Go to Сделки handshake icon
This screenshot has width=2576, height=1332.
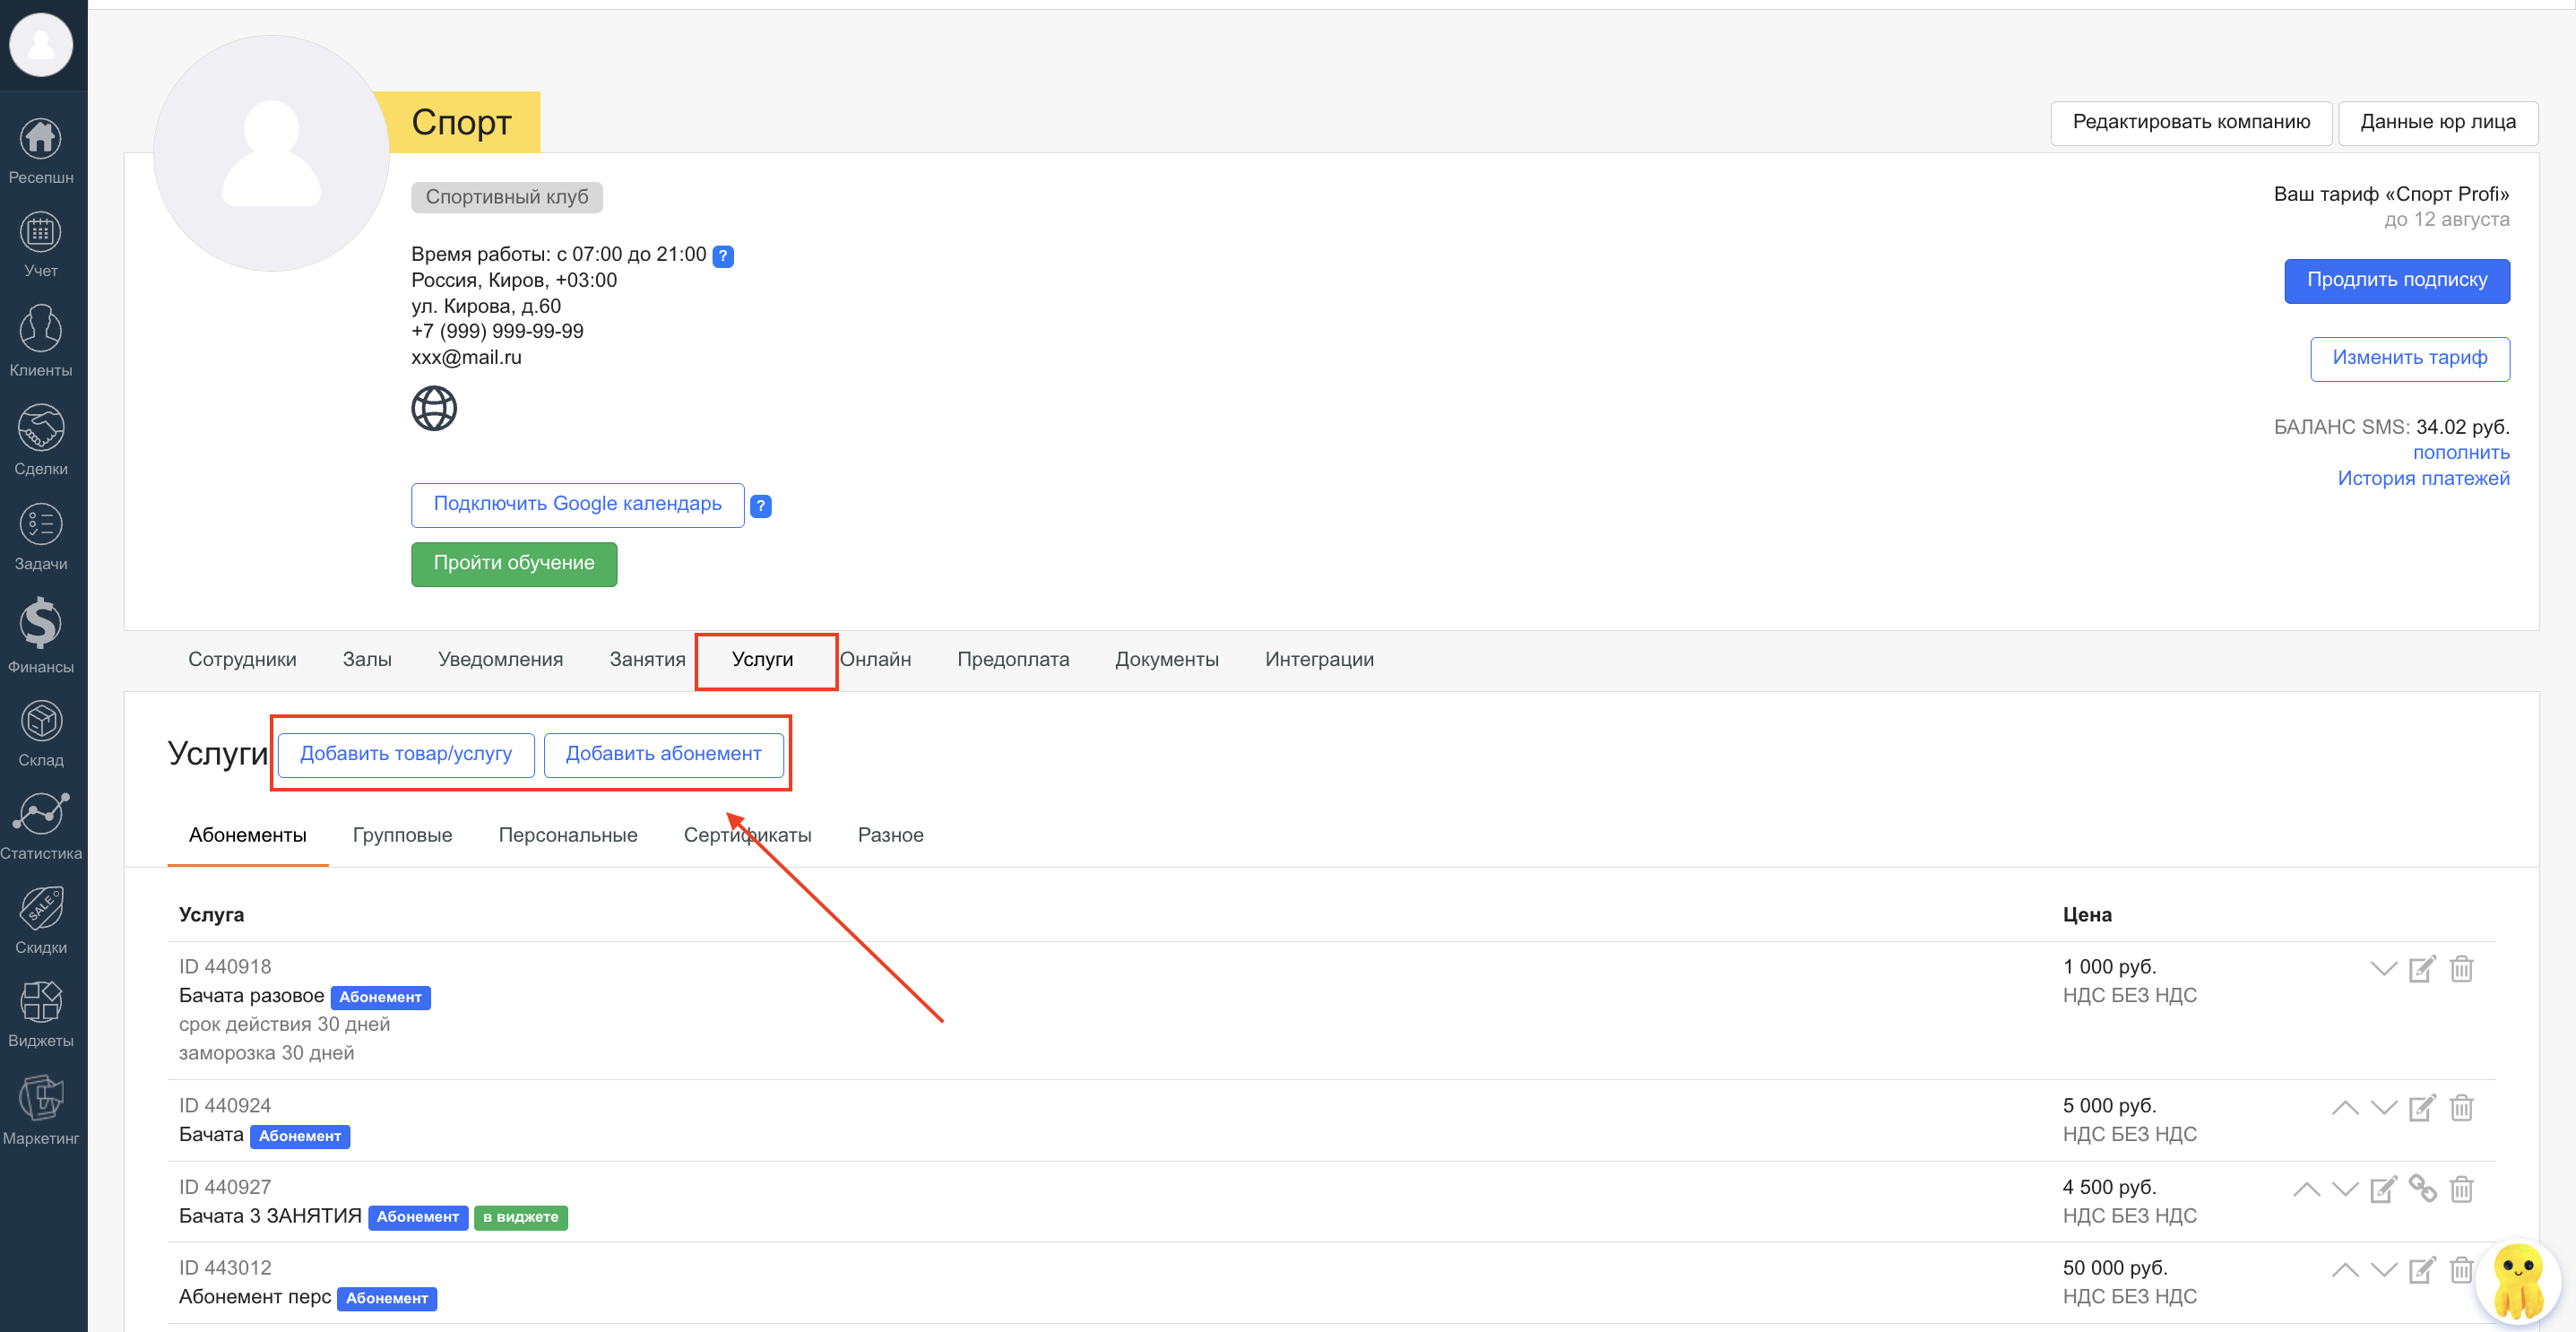point(40,428)
